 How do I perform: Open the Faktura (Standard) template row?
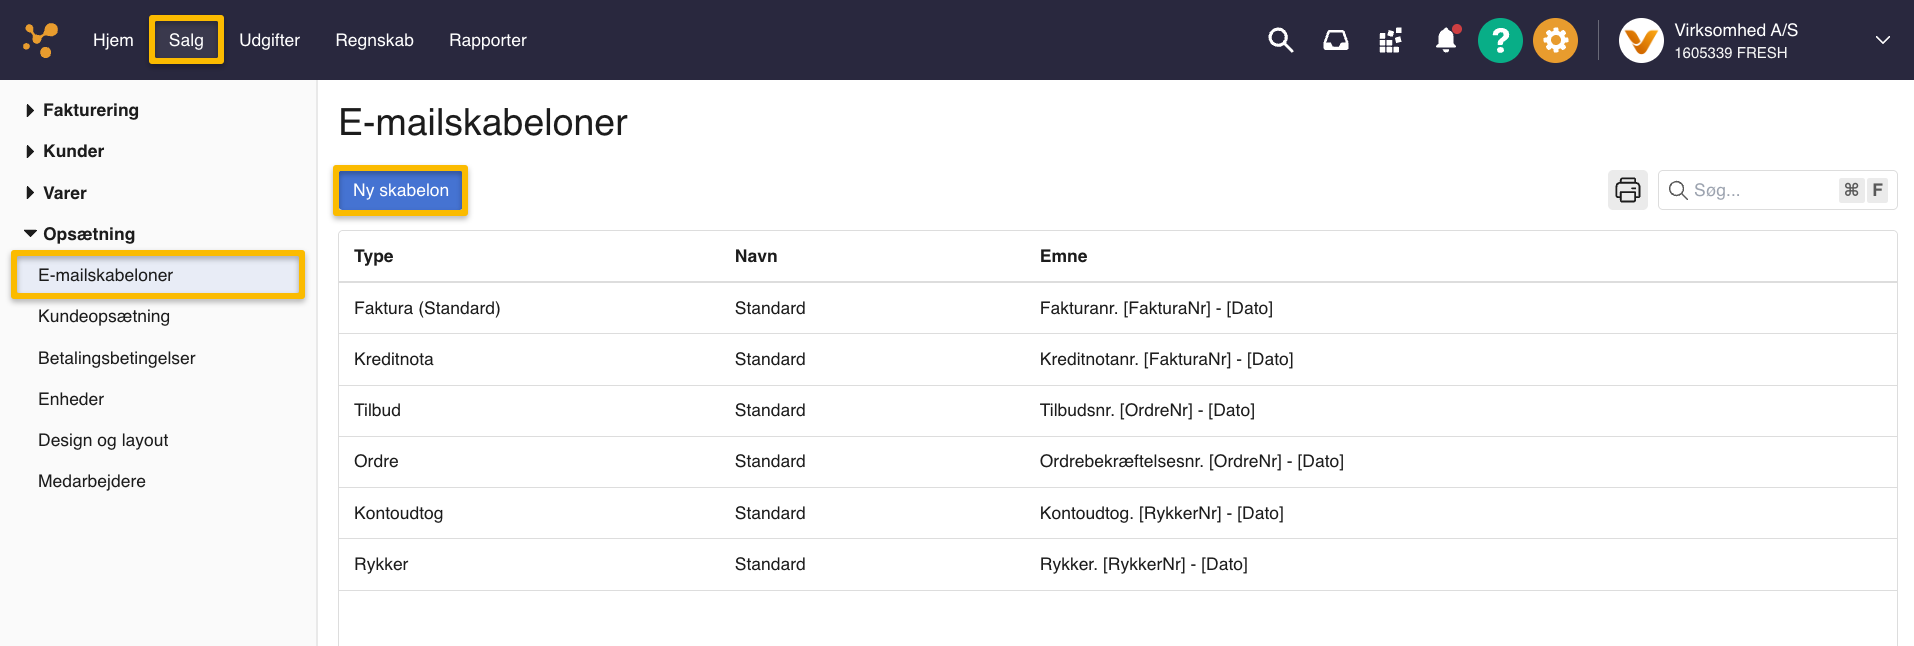pyautogui.click(x=427, y=308)
